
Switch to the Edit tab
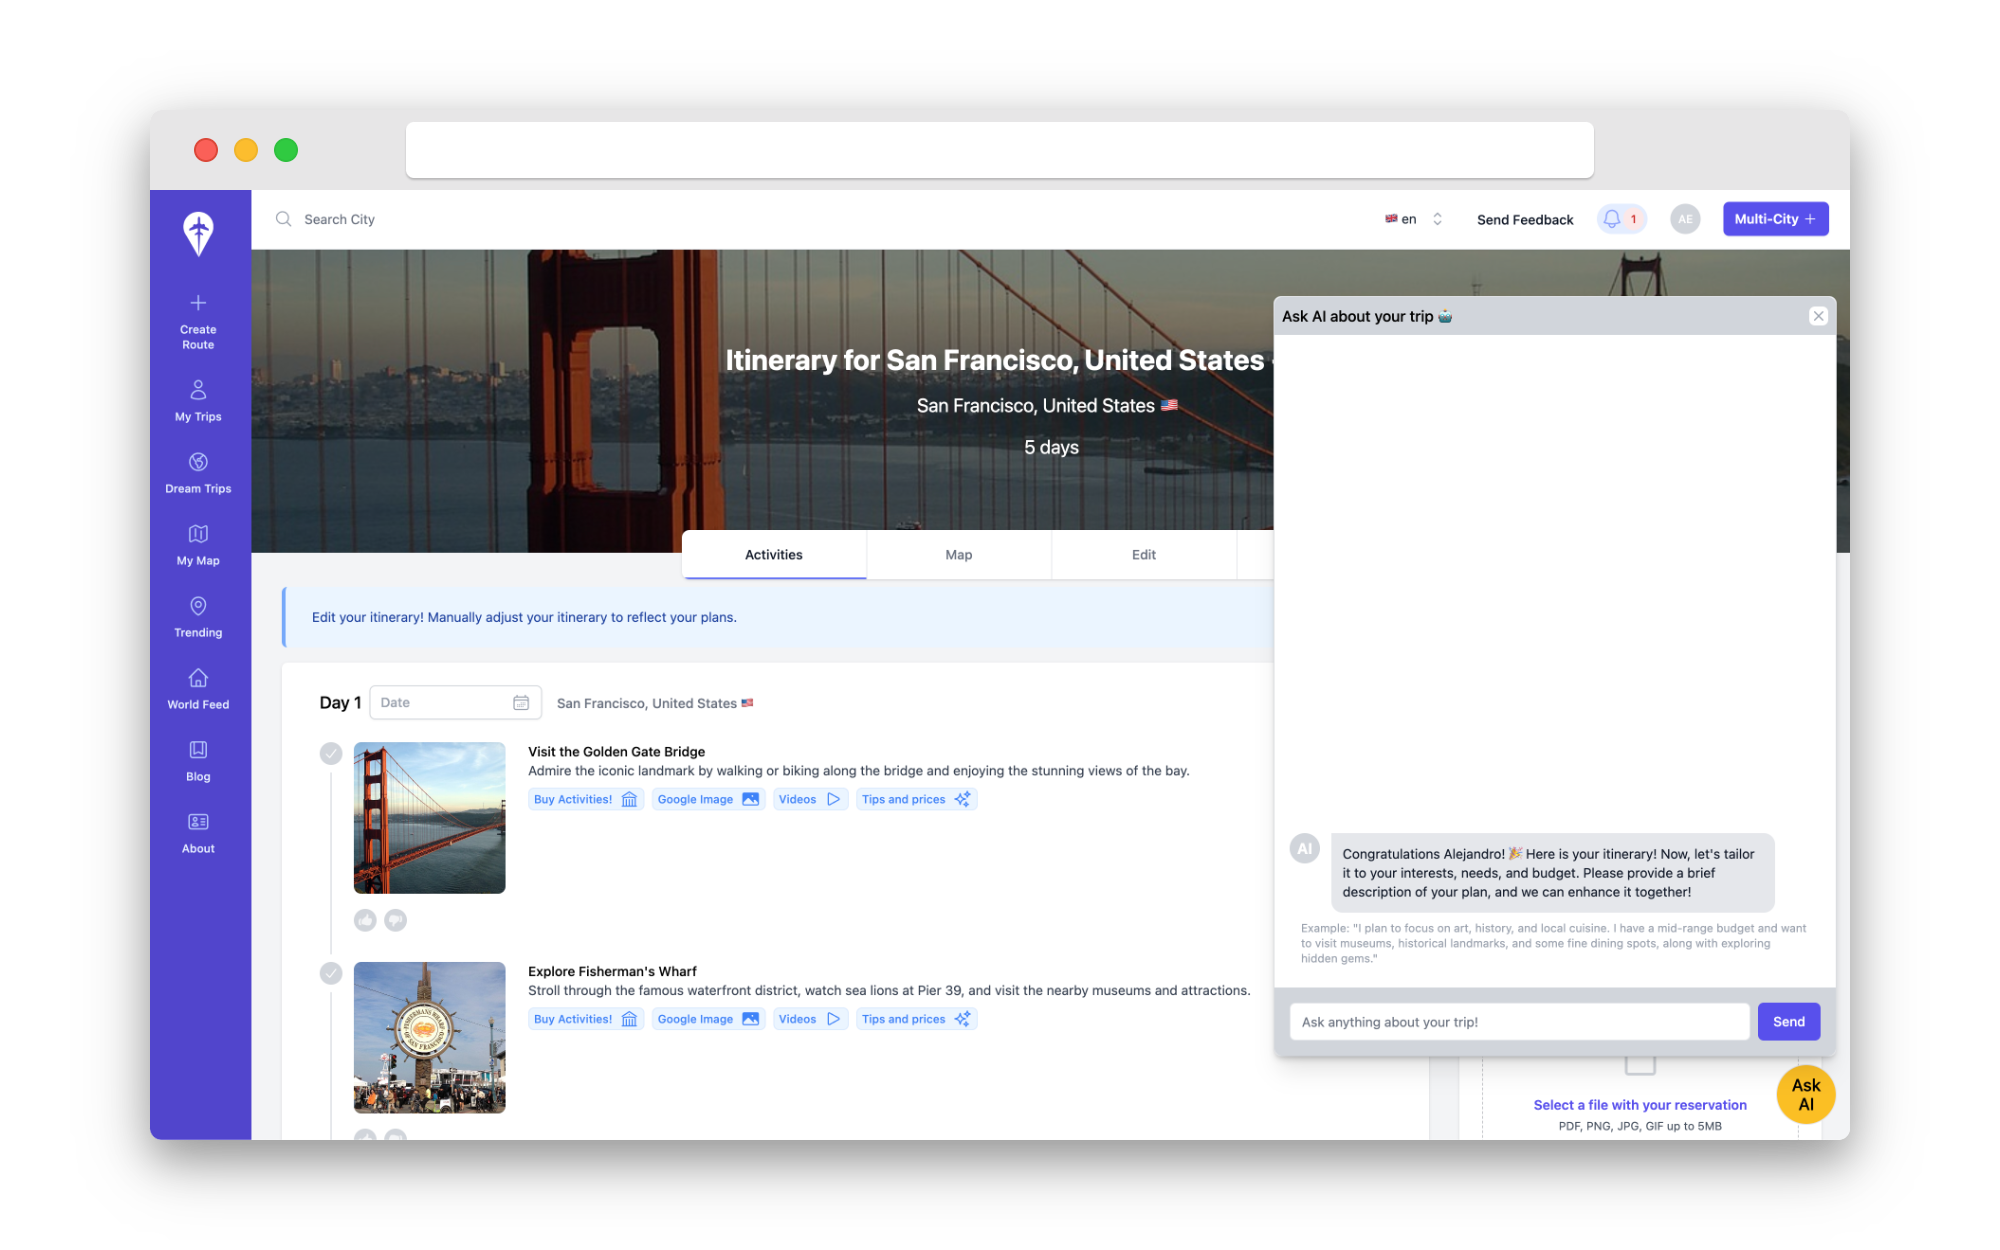point(1143,555)
